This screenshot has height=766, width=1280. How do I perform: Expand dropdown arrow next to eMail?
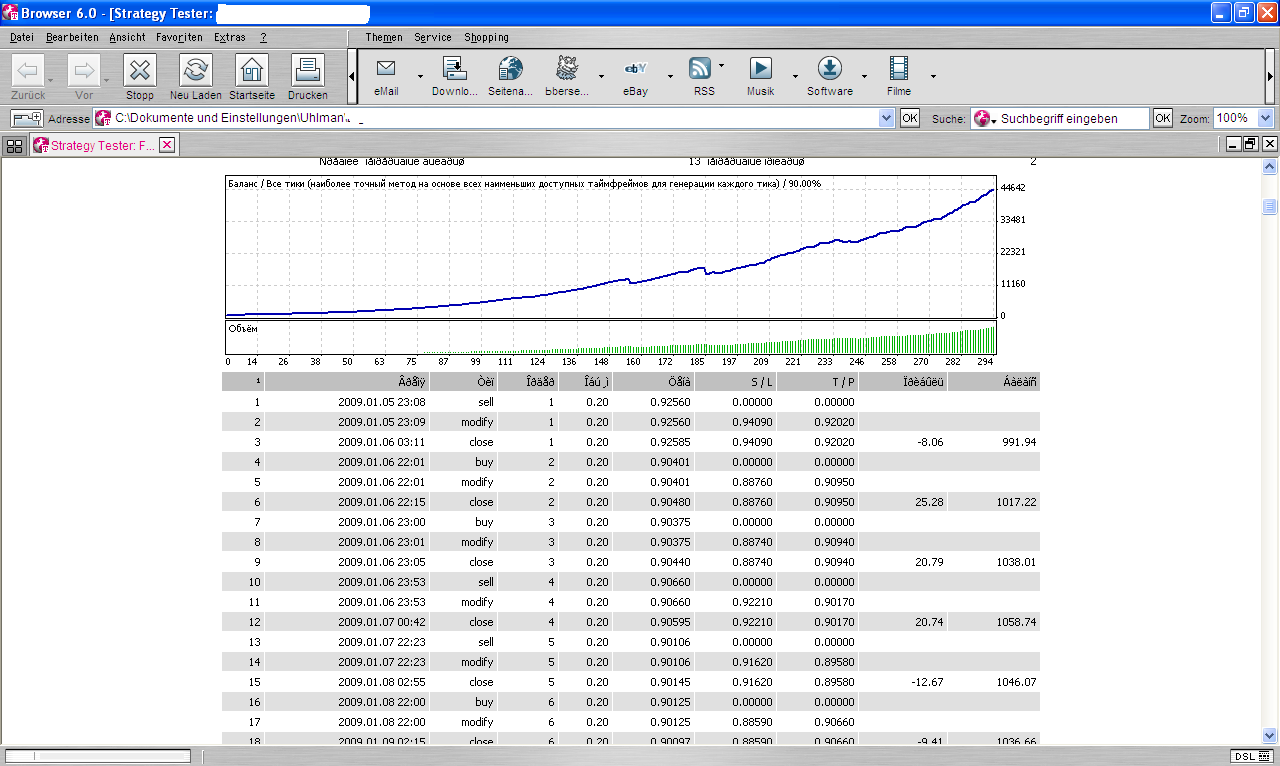(420, 76)
